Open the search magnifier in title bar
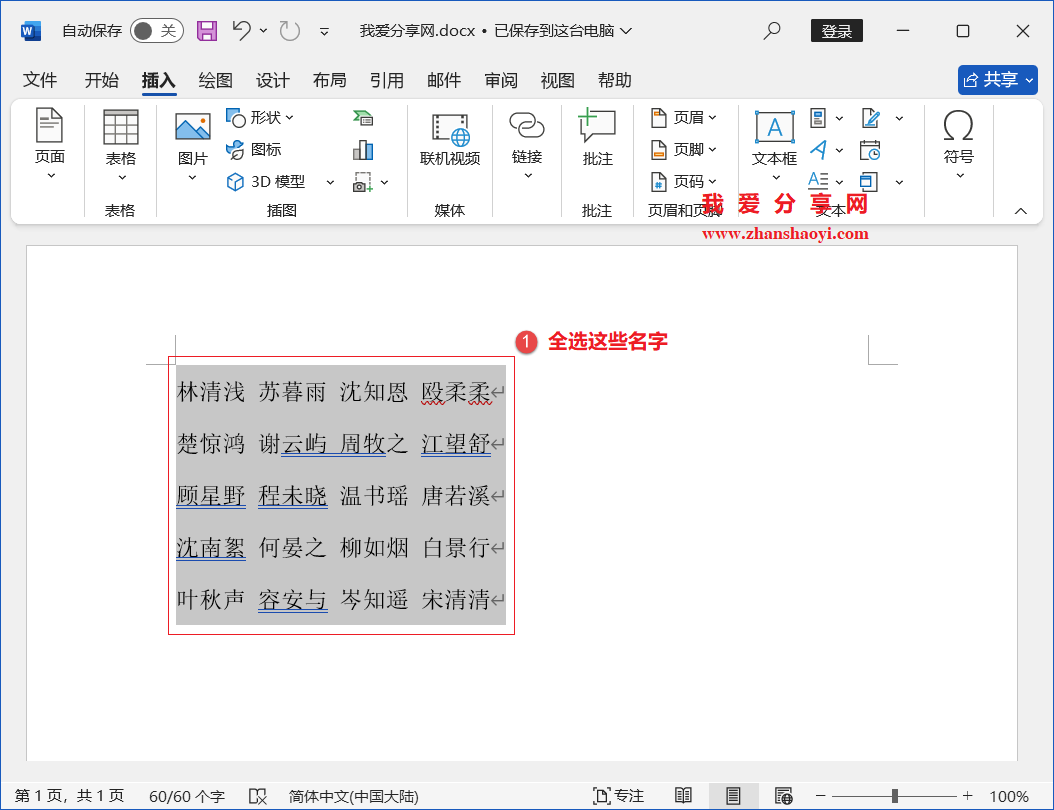This screenshot has height=810, width=1054. tap(772, 30)
